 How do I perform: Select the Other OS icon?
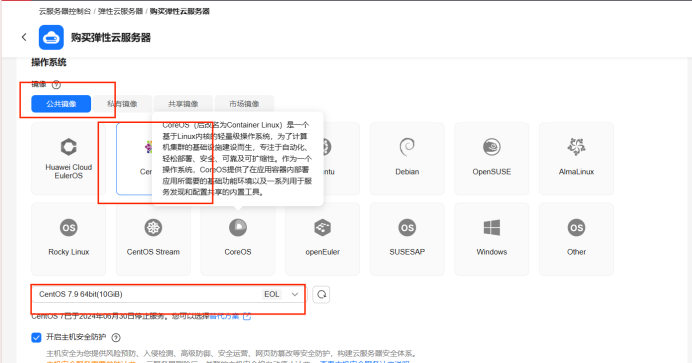(x=576, y=228)
